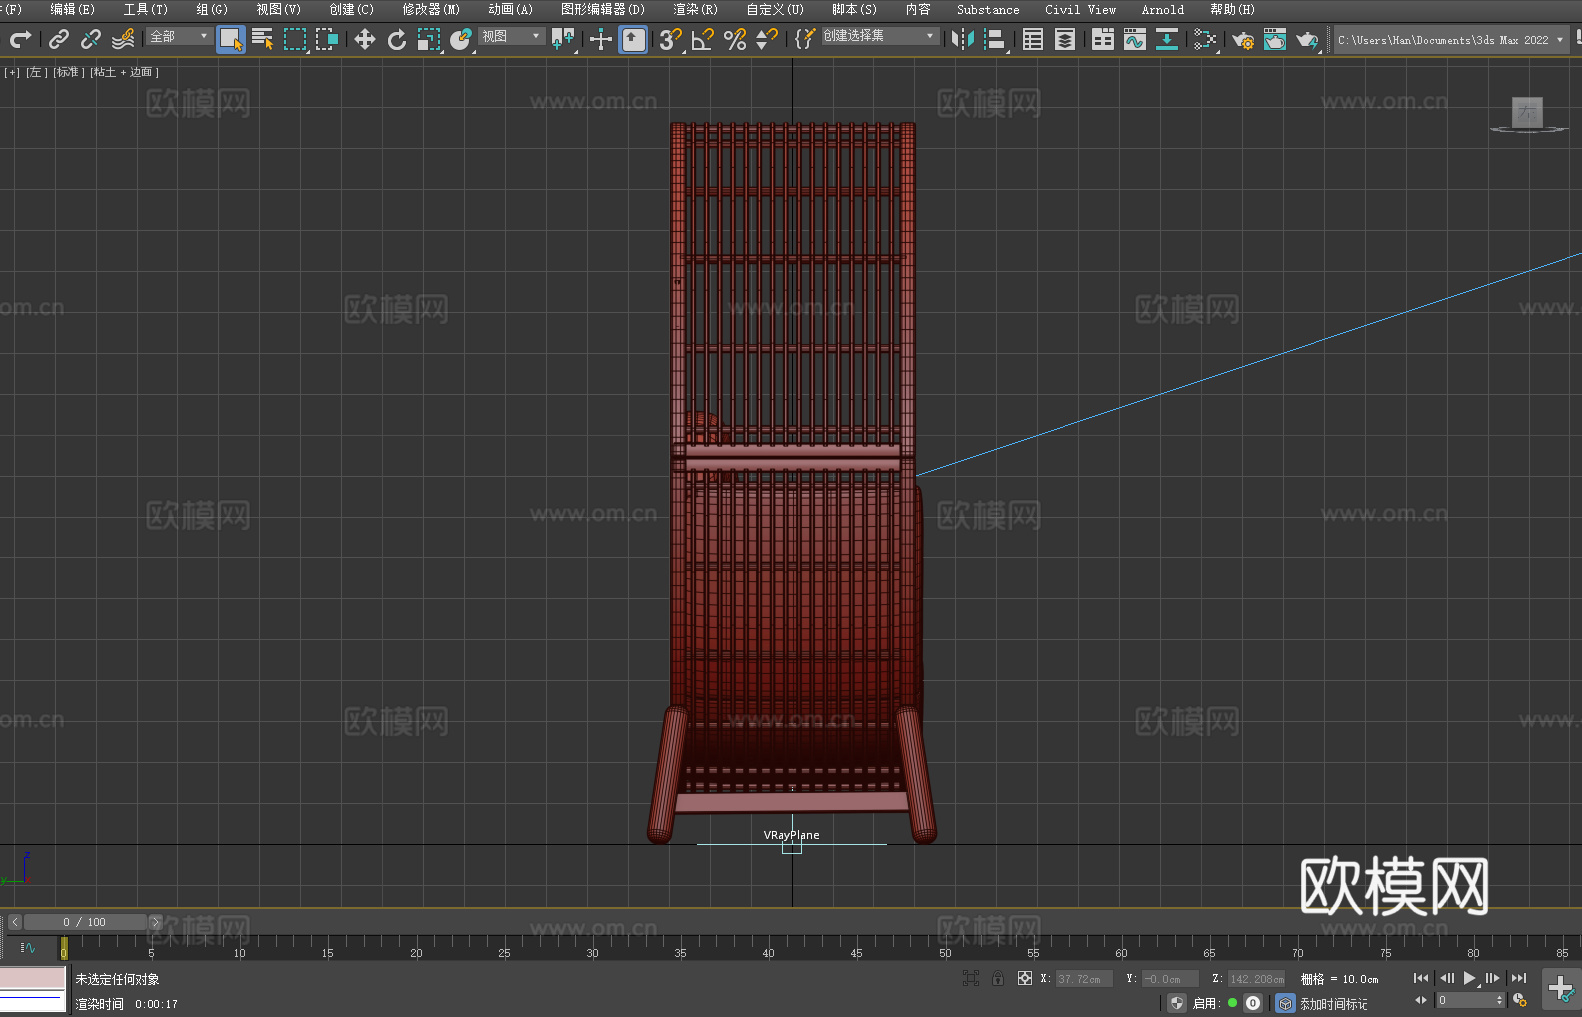Image resolution: width=1582 pixels, height=1017 pixels.
Task: Click the Align tool icon
Action: pos(995,39)
